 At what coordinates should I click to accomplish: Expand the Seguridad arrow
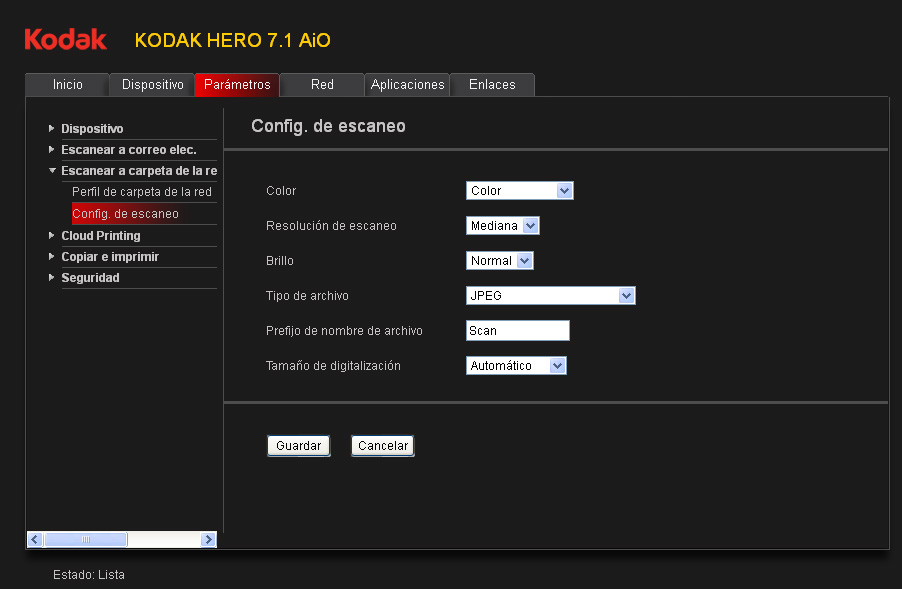click(x=52, y=277)
